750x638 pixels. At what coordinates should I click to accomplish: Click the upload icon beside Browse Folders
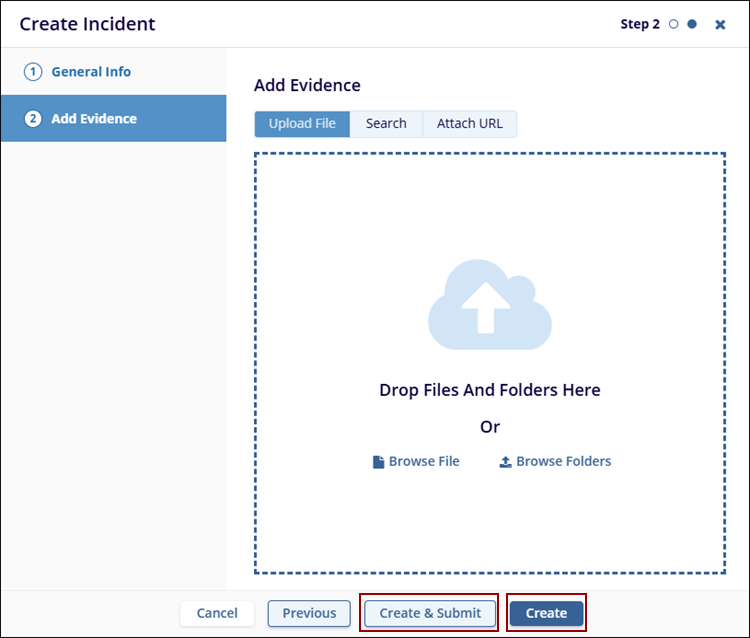point(505,462)
